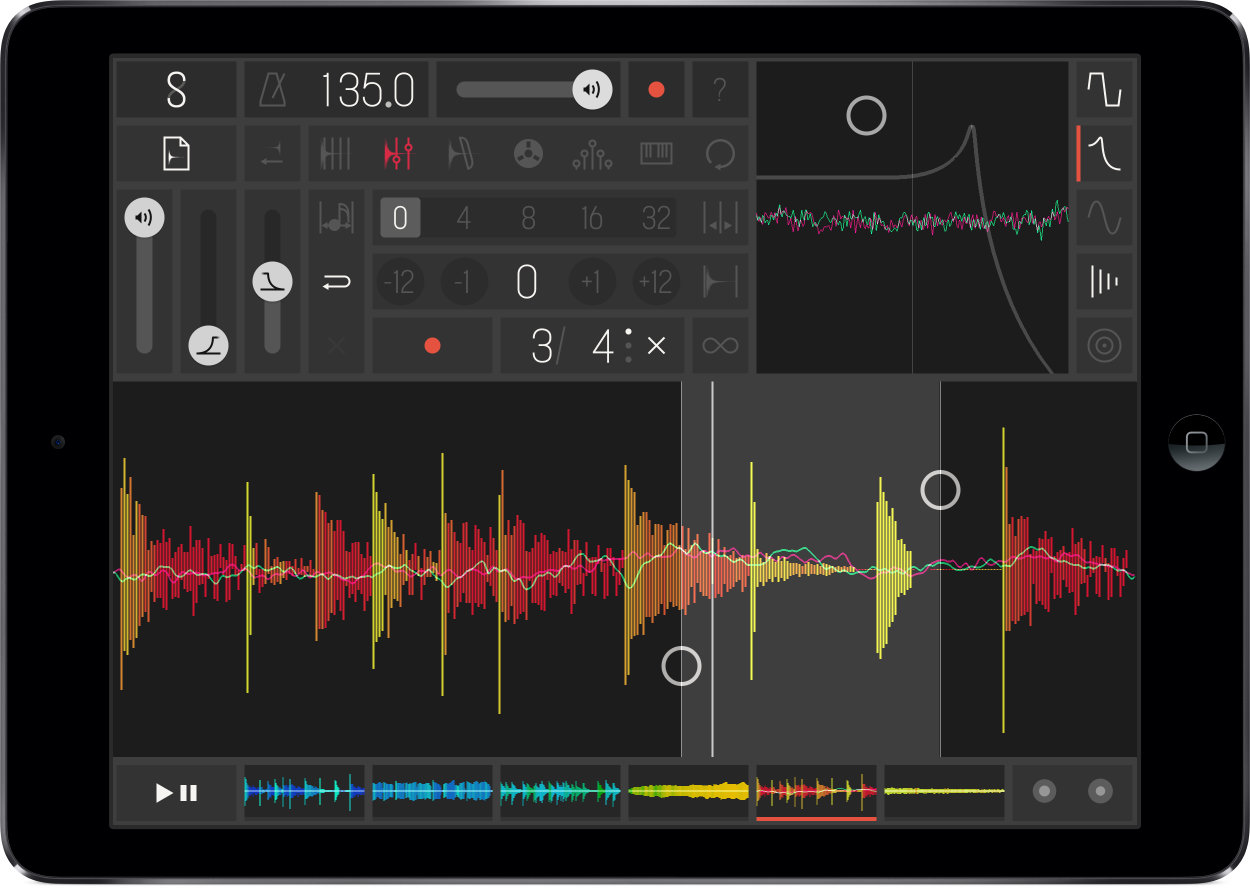Select slice count 0

(400, 218)
